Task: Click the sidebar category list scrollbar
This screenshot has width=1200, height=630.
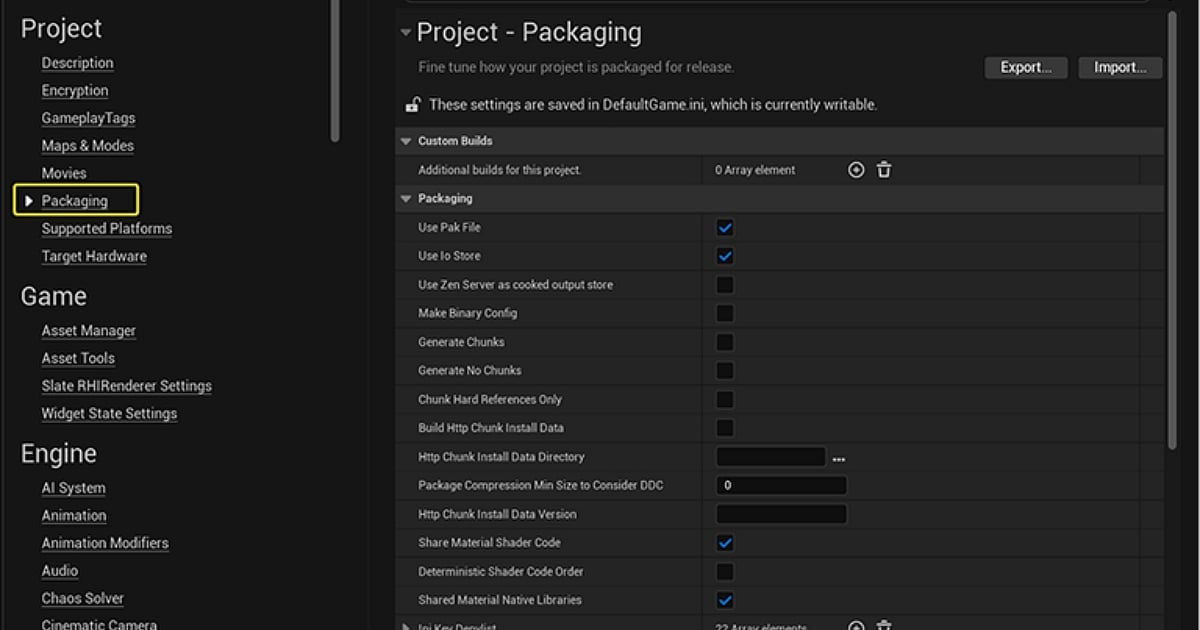Action: [x=335, y=70]
